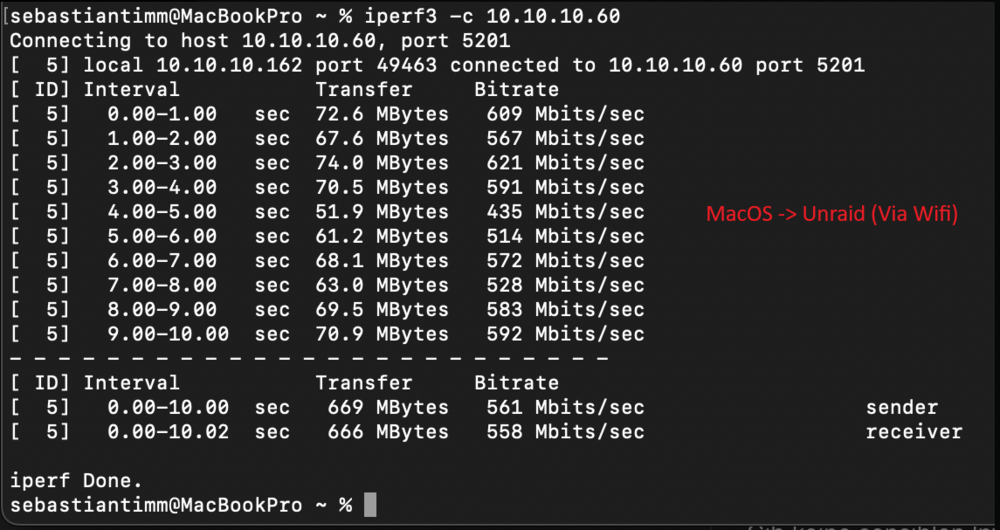
Task: Click the 'receiver' label
Action: pyautogui.click(x=914, y=432)
